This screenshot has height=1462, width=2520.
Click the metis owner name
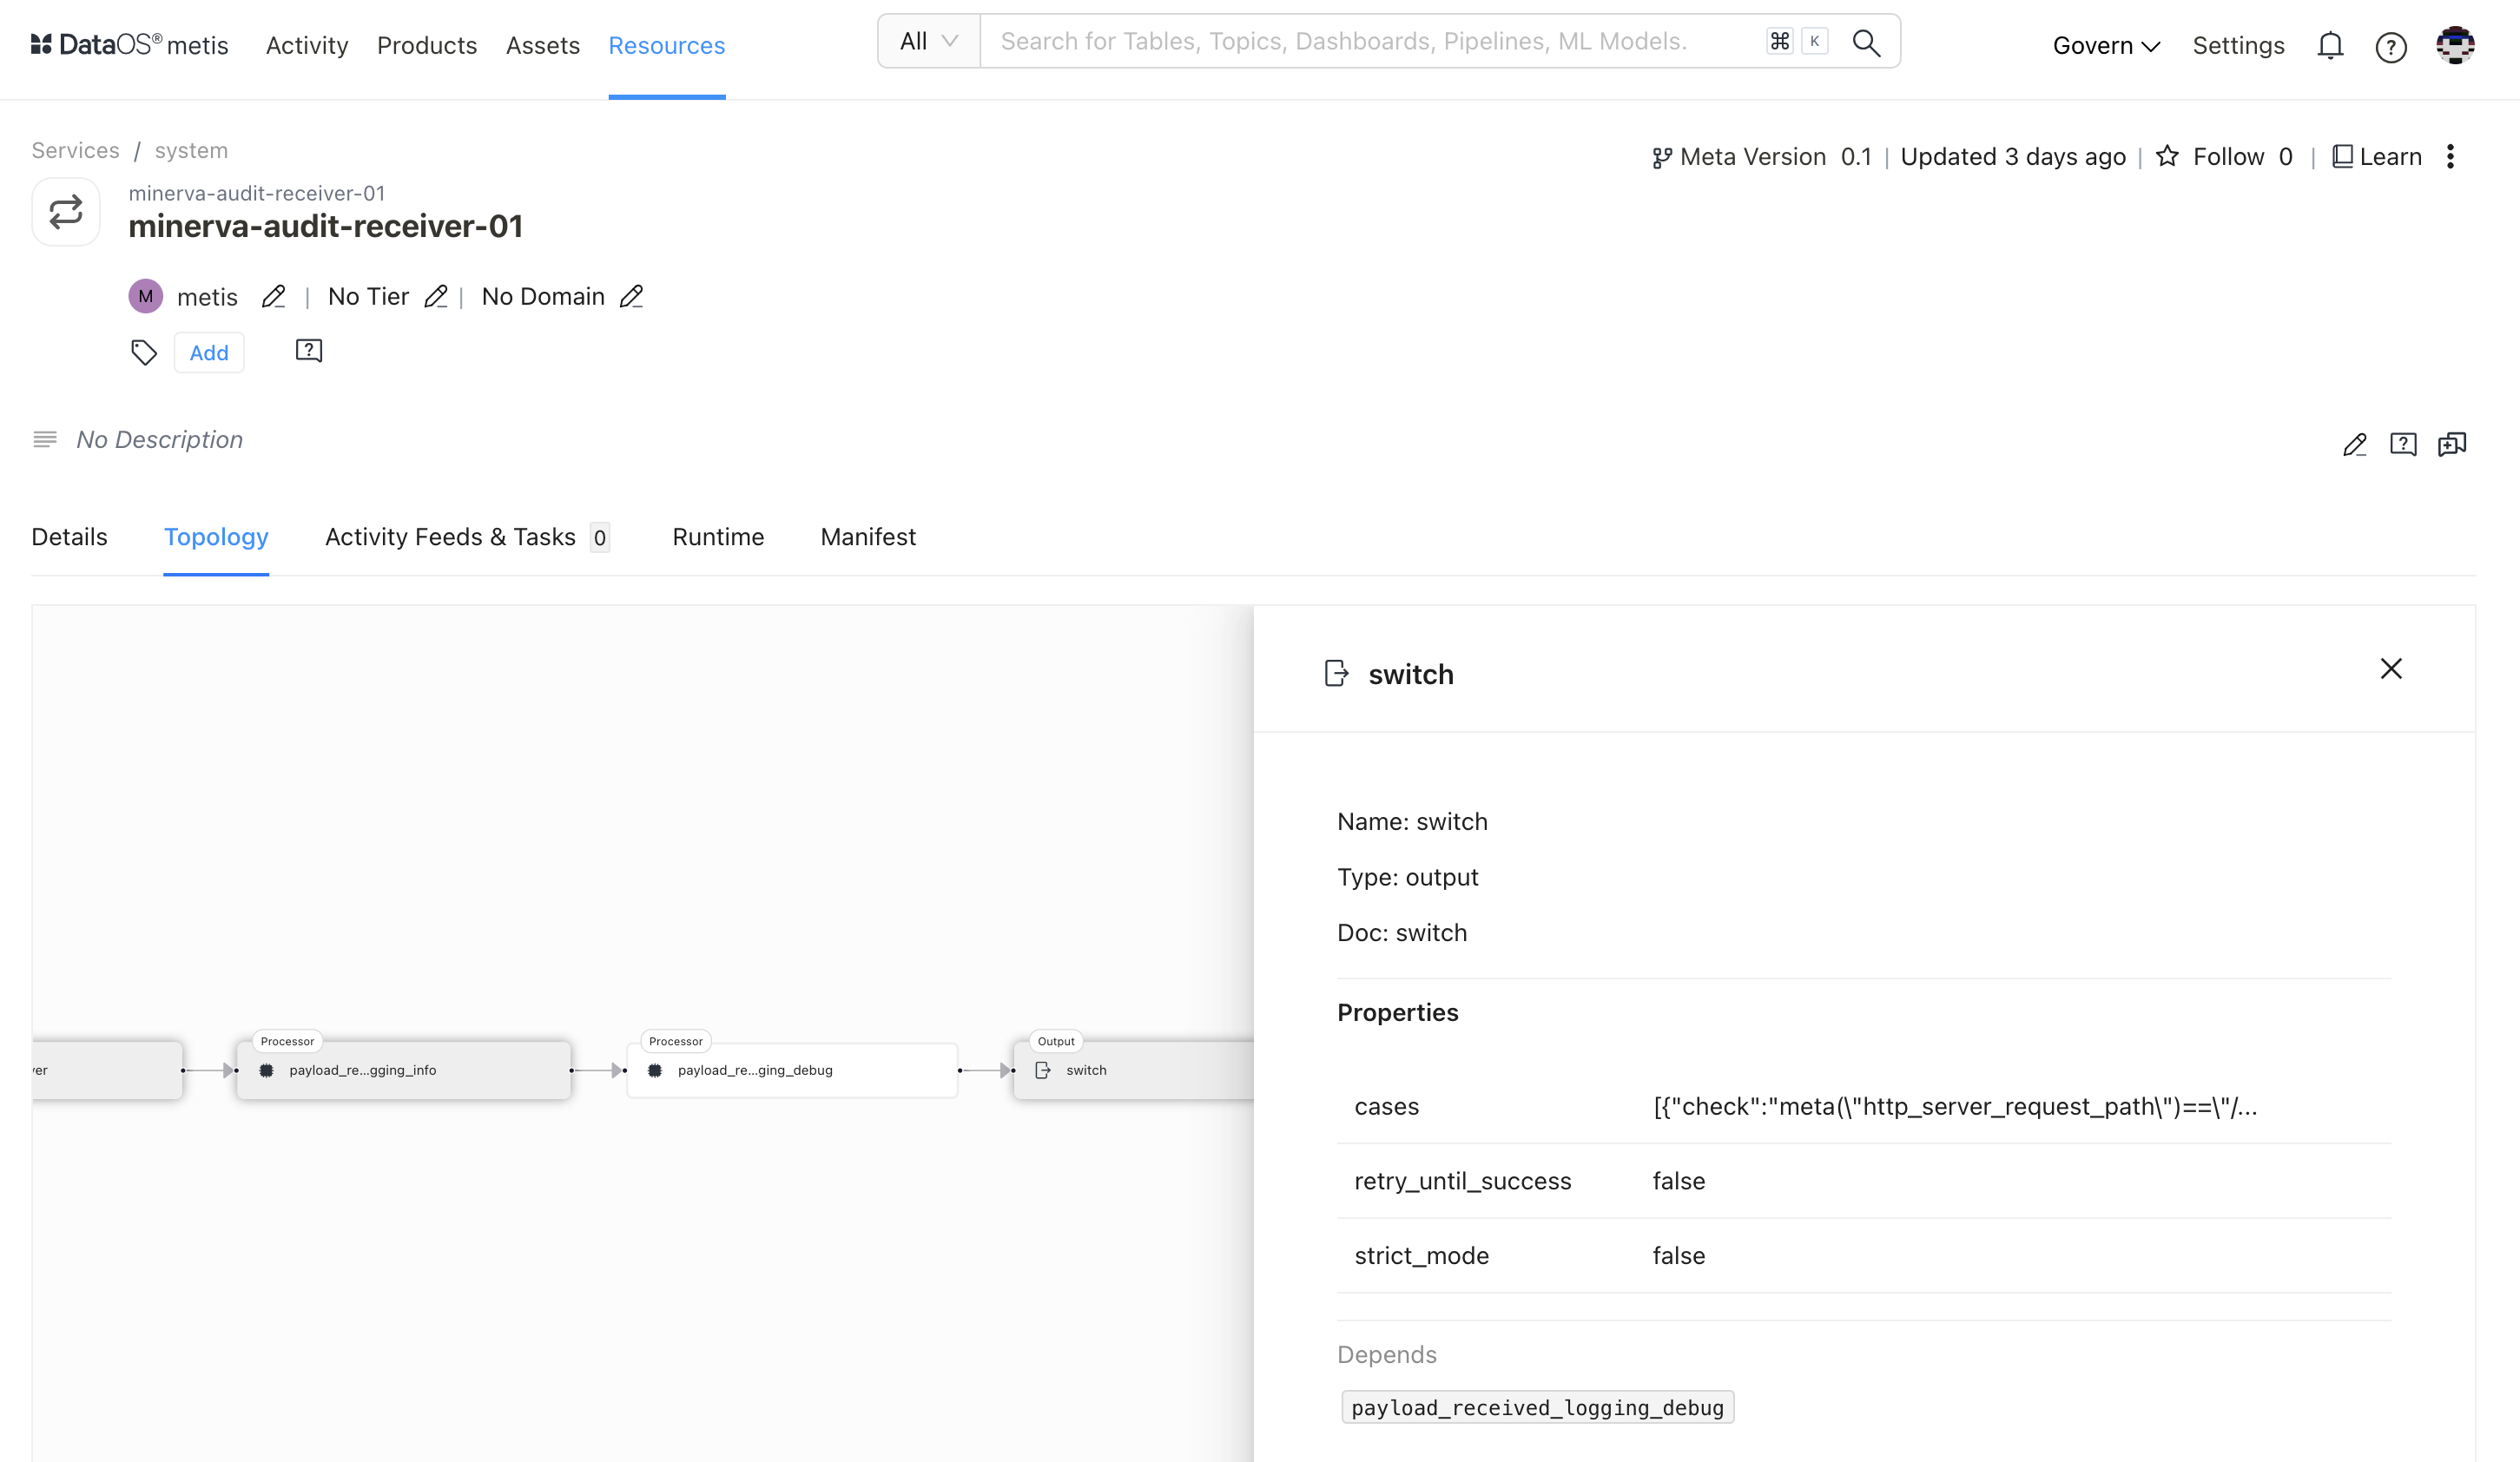point(207,297)
